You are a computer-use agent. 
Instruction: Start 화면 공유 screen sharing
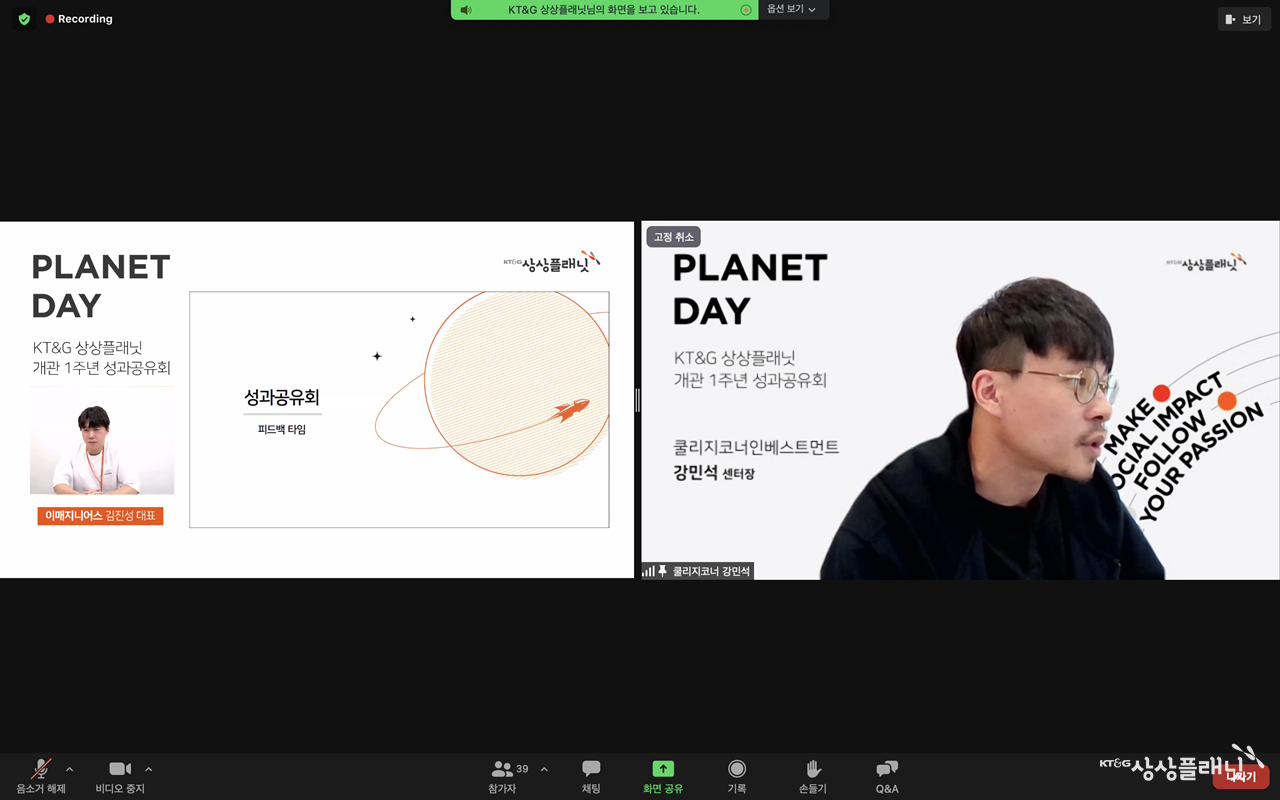pyautogui.click(x=663, y=776)
